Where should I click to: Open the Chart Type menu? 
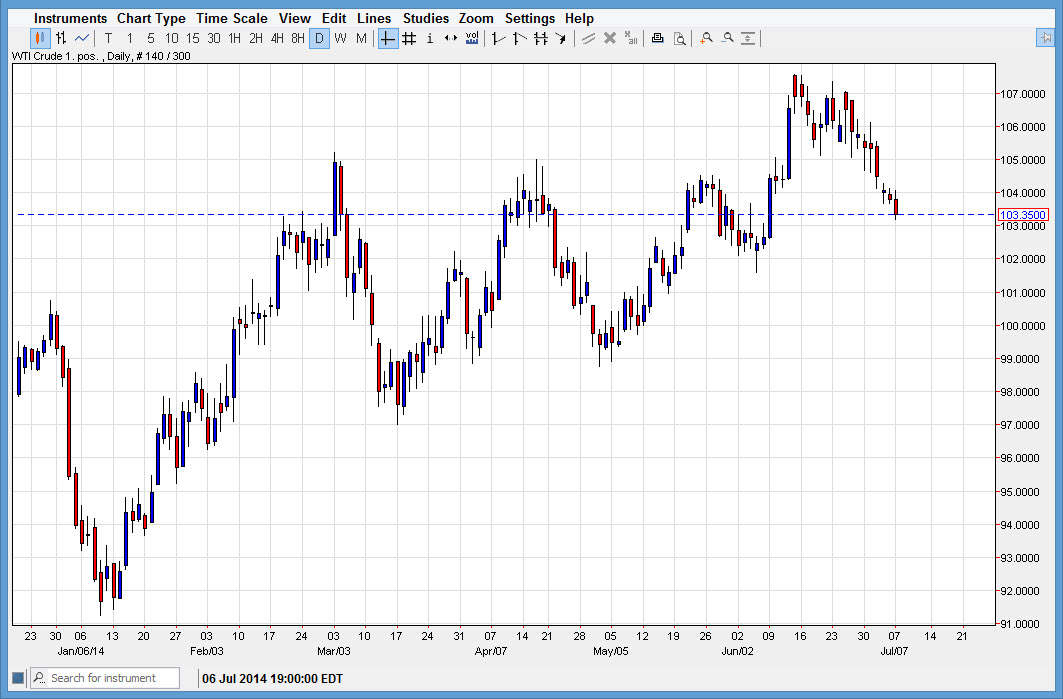click(151, 17)
